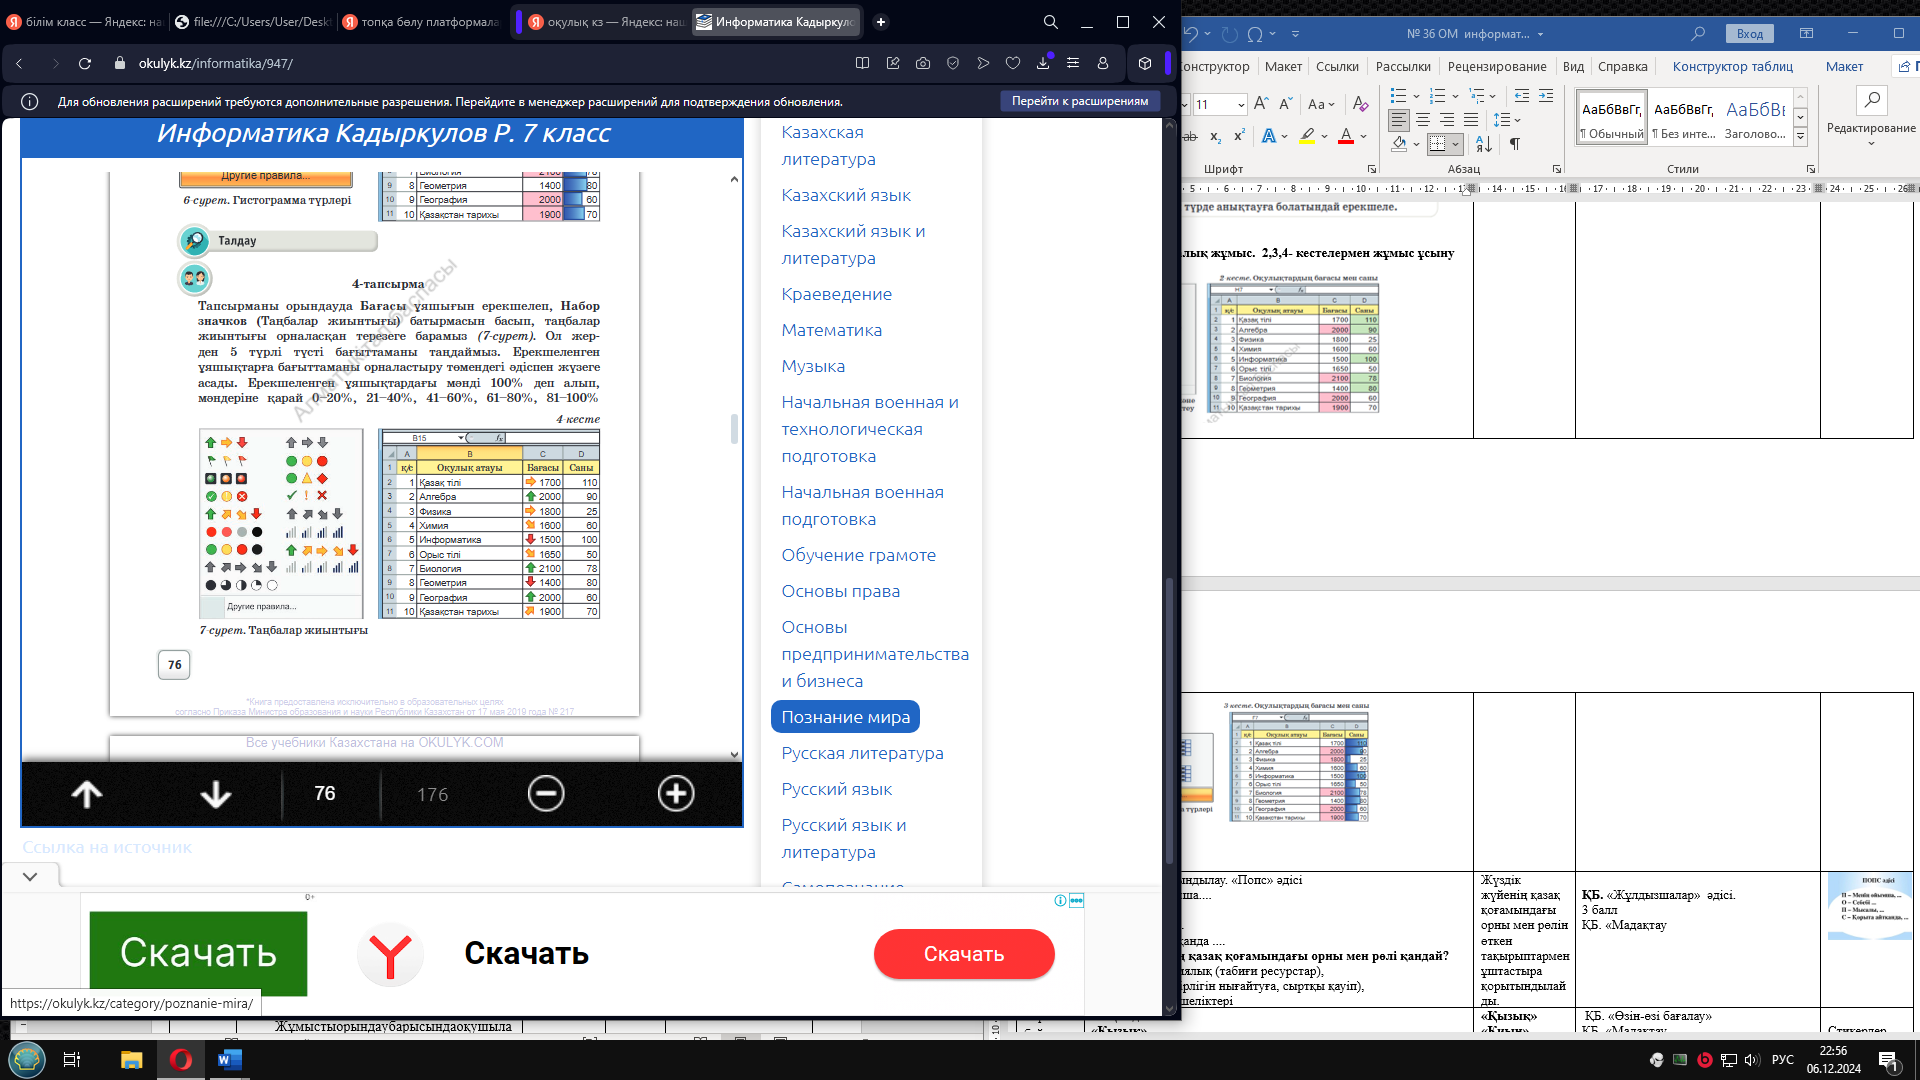
Task: Sort text with the A-Я sort icon
Action: click(x=1484, y=144)
